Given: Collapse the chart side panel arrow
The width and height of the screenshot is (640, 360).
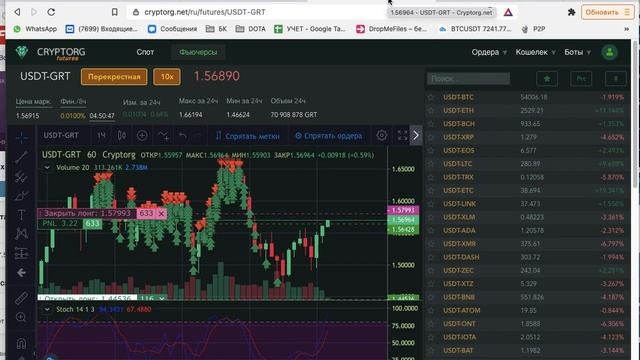Looking at the screenshot, I should [x=416, y=135].
